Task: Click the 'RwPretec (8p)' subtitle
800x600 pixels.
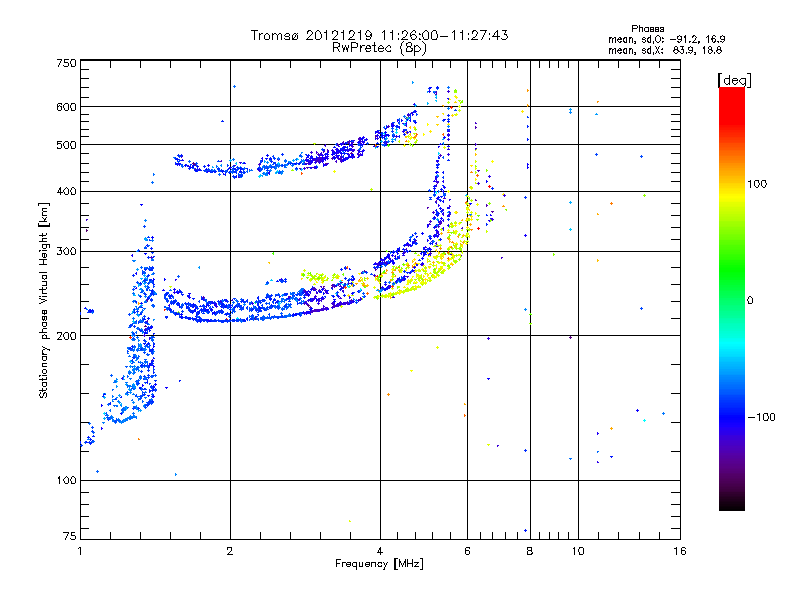Action: pyautogui.click(x=379, y=48)
